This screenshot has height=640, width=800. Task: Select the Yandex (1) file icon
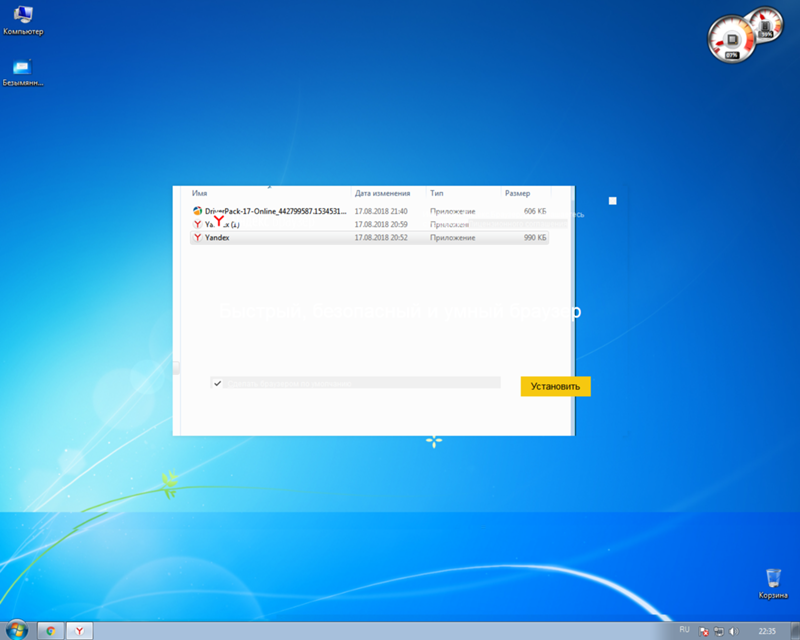pyautogui.click(x=197, y=224)
